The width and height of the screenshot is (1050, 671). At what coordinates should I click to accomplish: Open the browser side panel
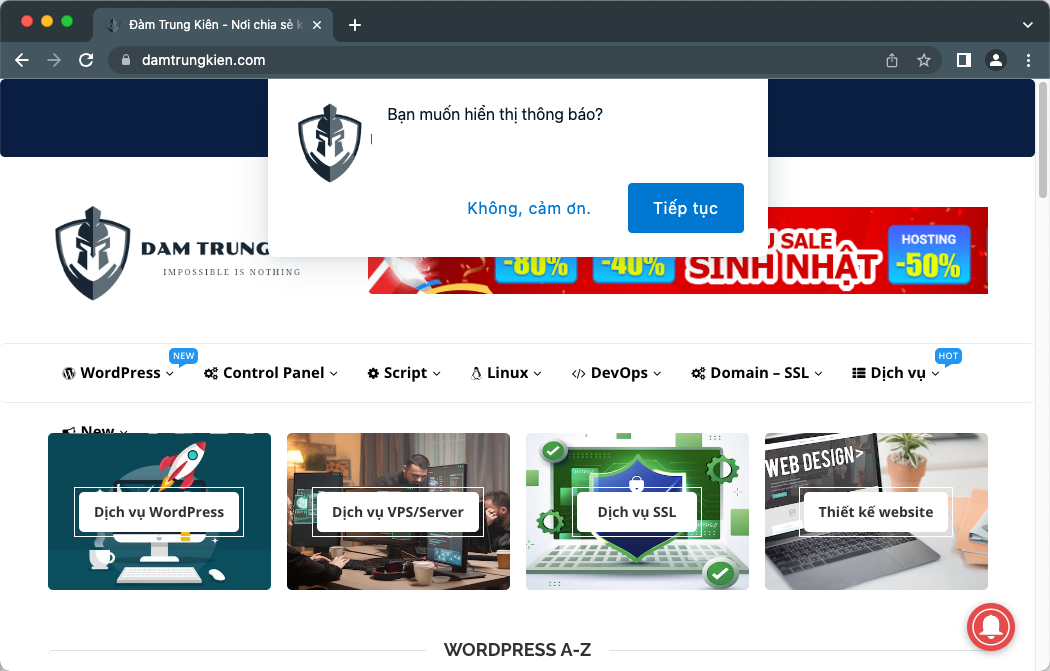[x=964, y=60]
